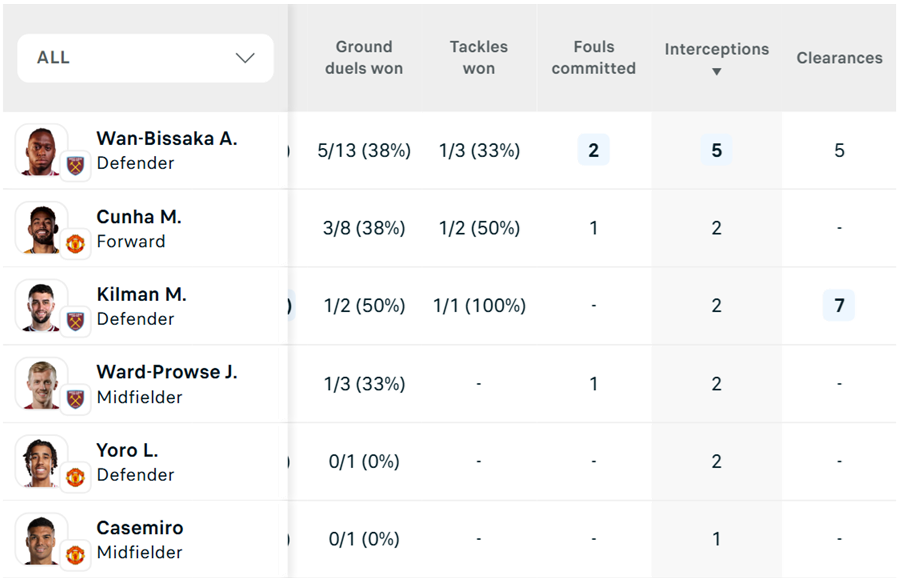This screenshot has height=584, width=900.
Task: Sort by Clearances column
Action: [839, 58]
